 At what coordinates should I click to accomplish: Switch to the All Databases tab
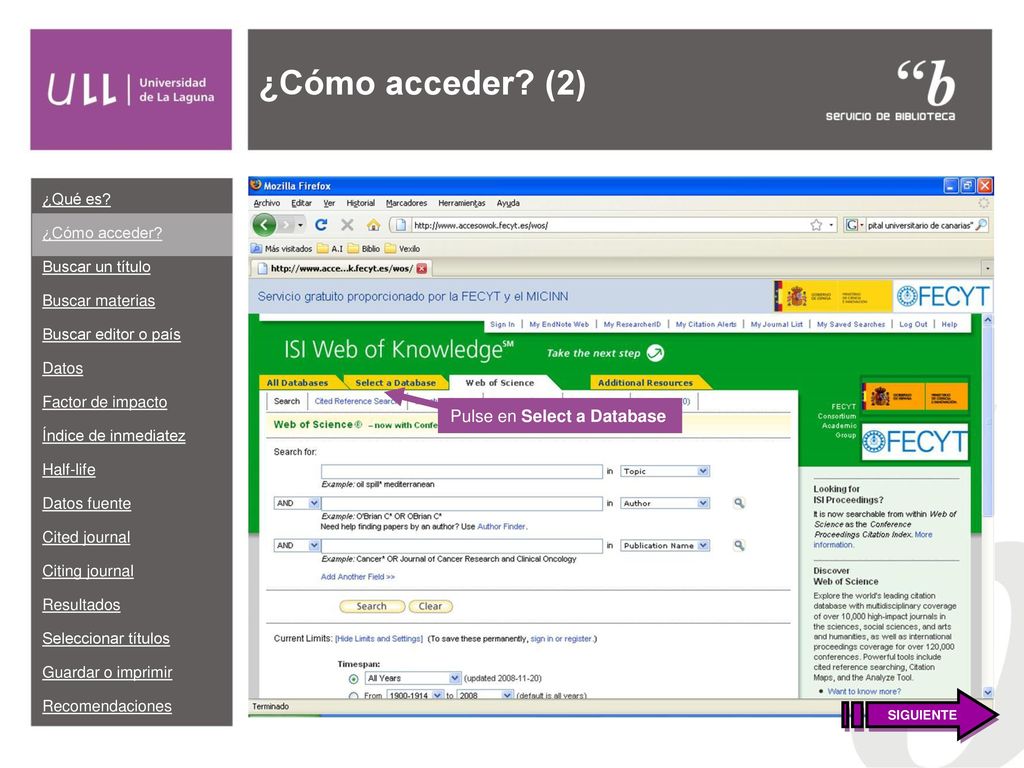coord(297,383)
